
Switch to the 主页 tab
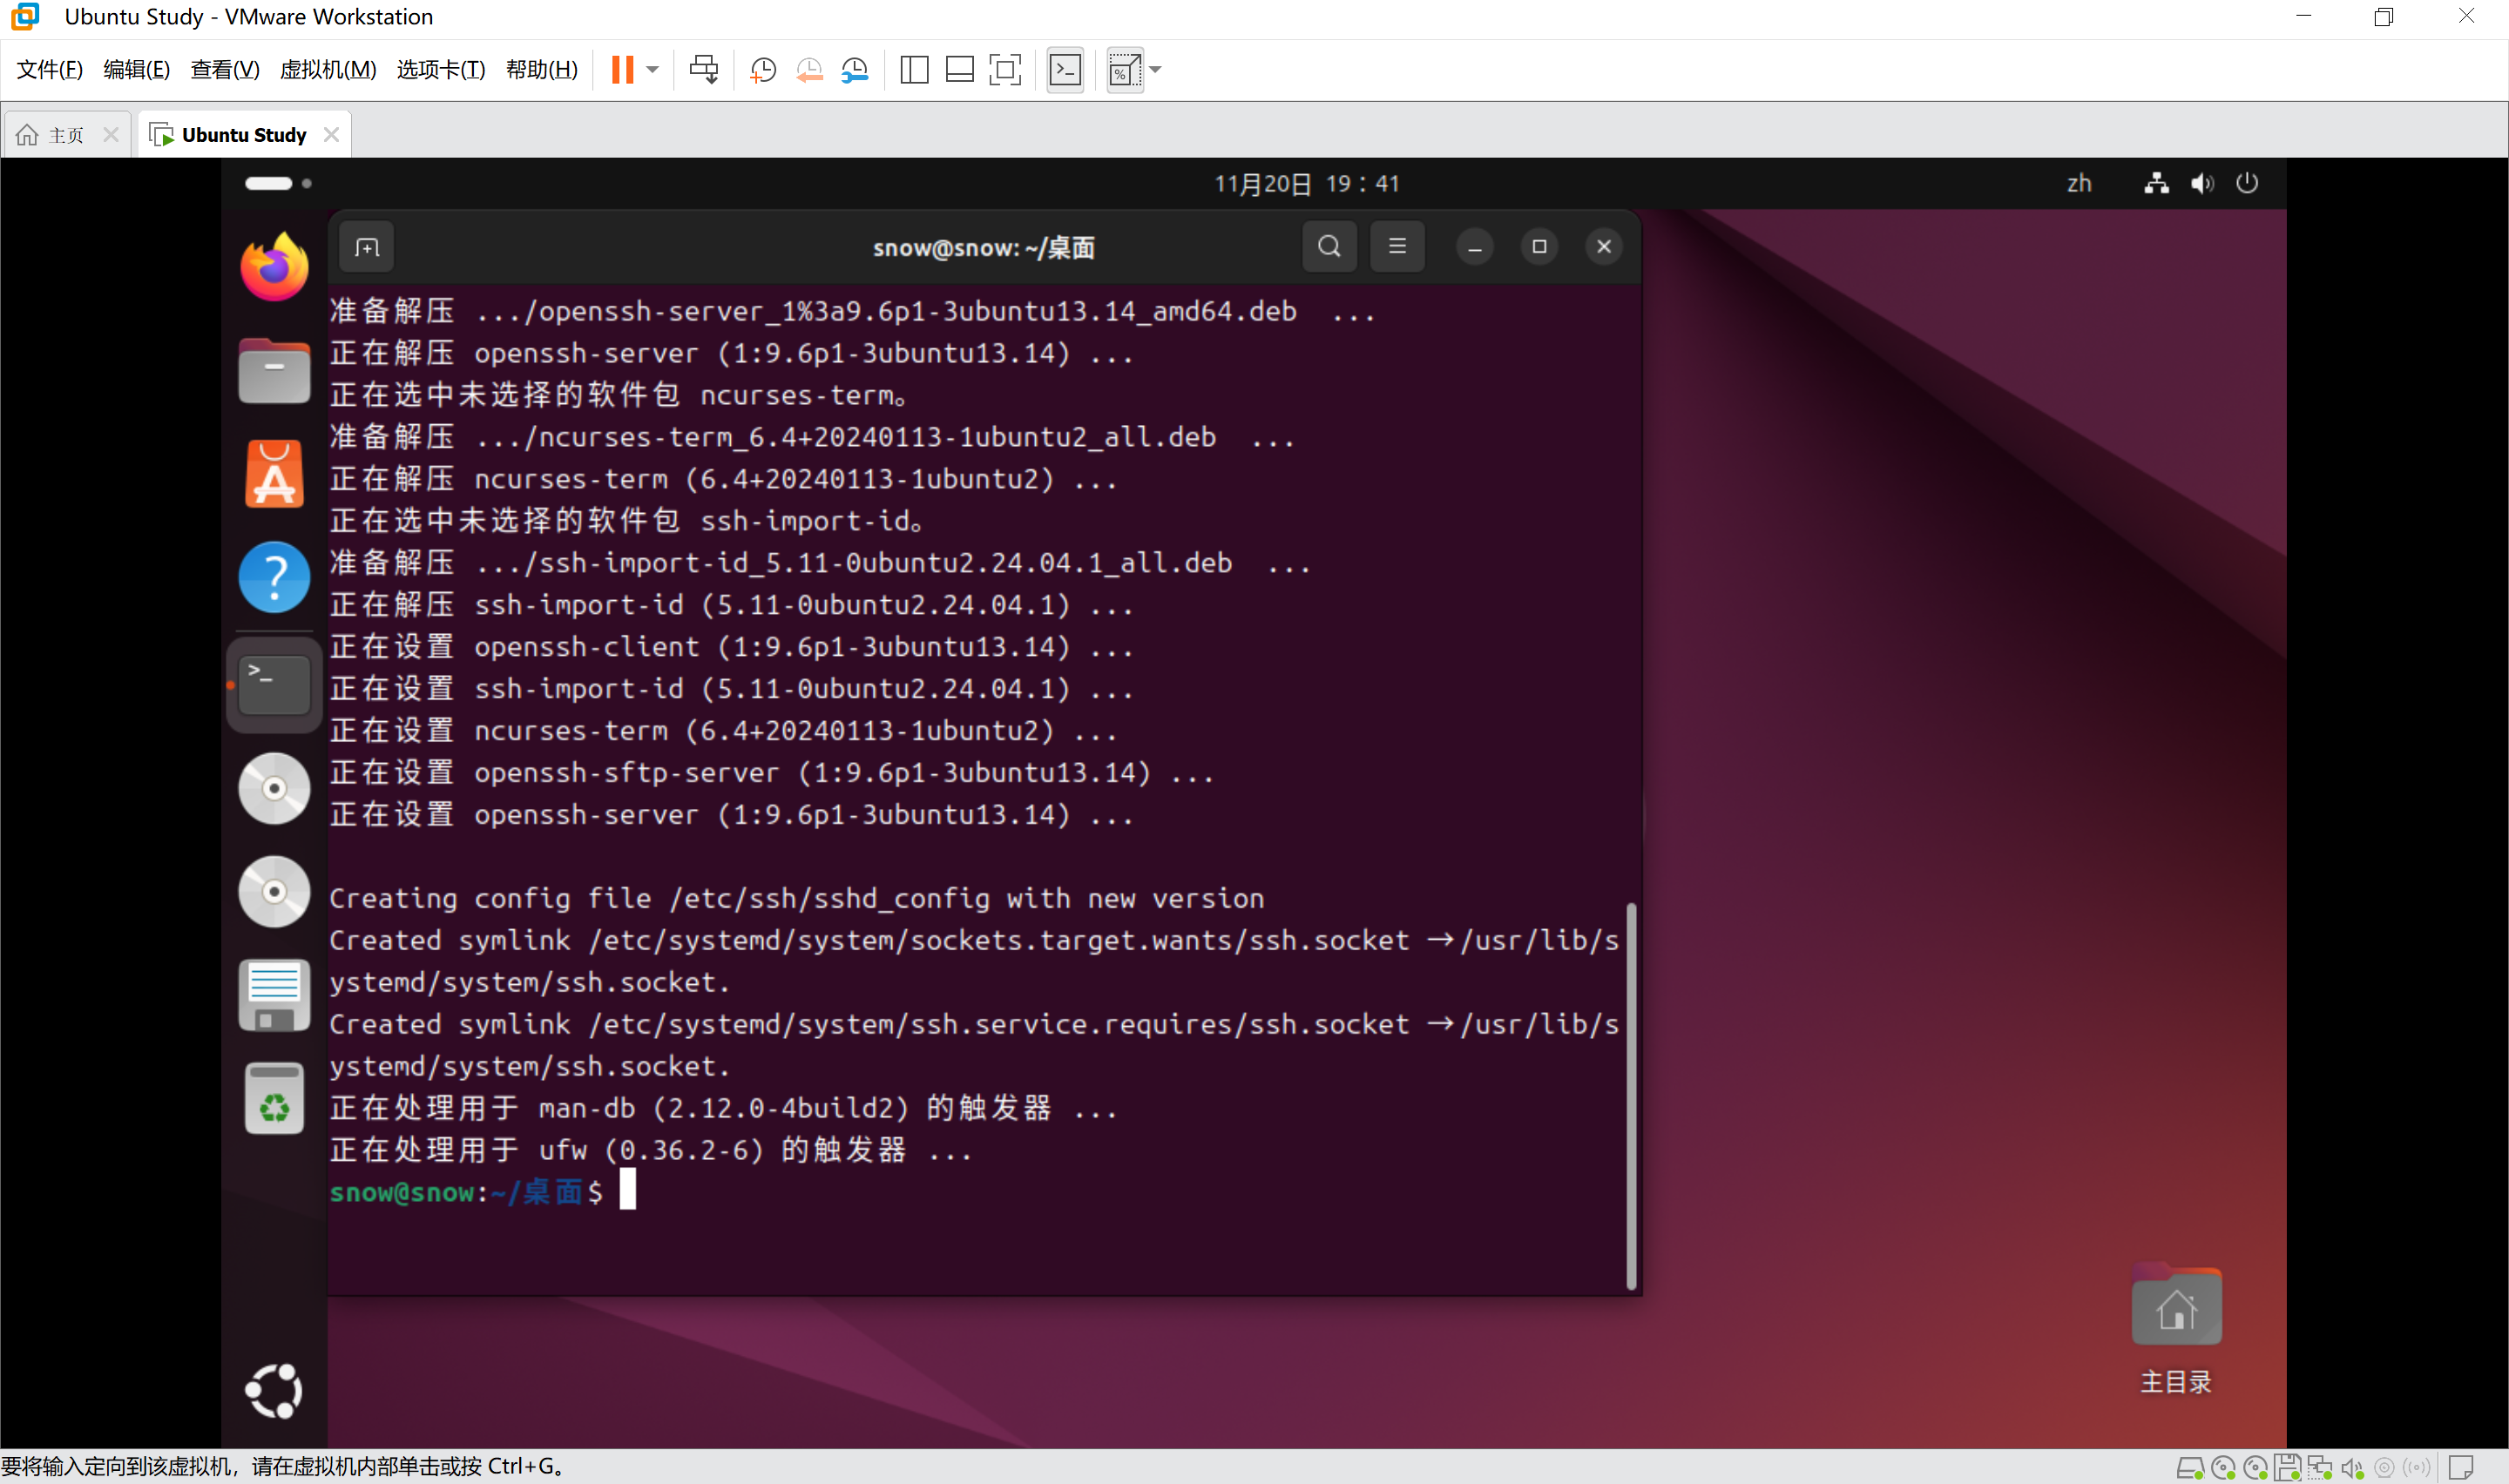pos(65,135)
